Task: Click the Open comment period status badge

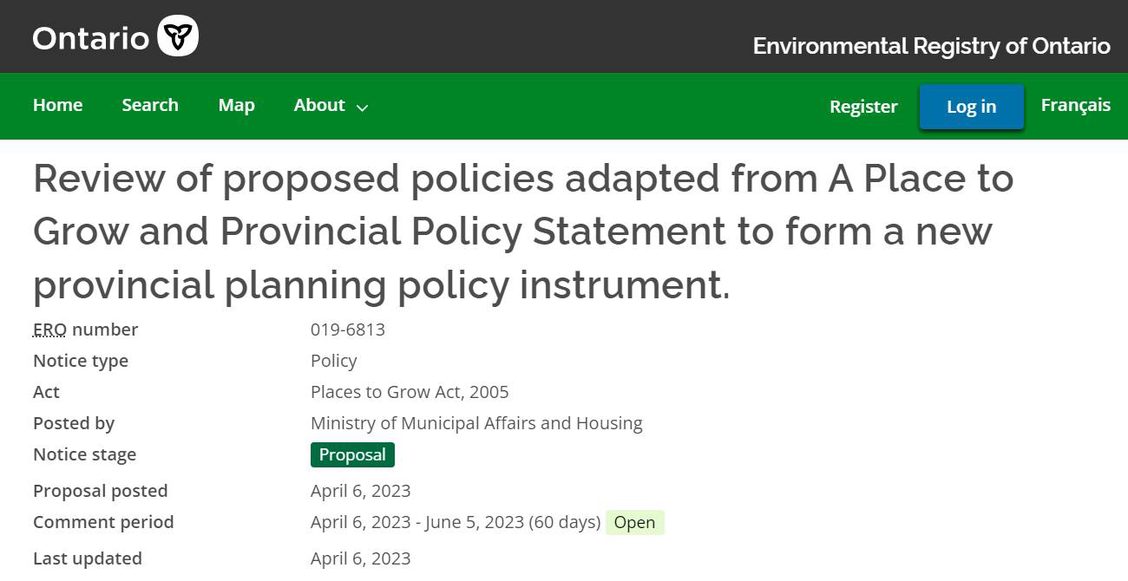Action: point(634,523)
